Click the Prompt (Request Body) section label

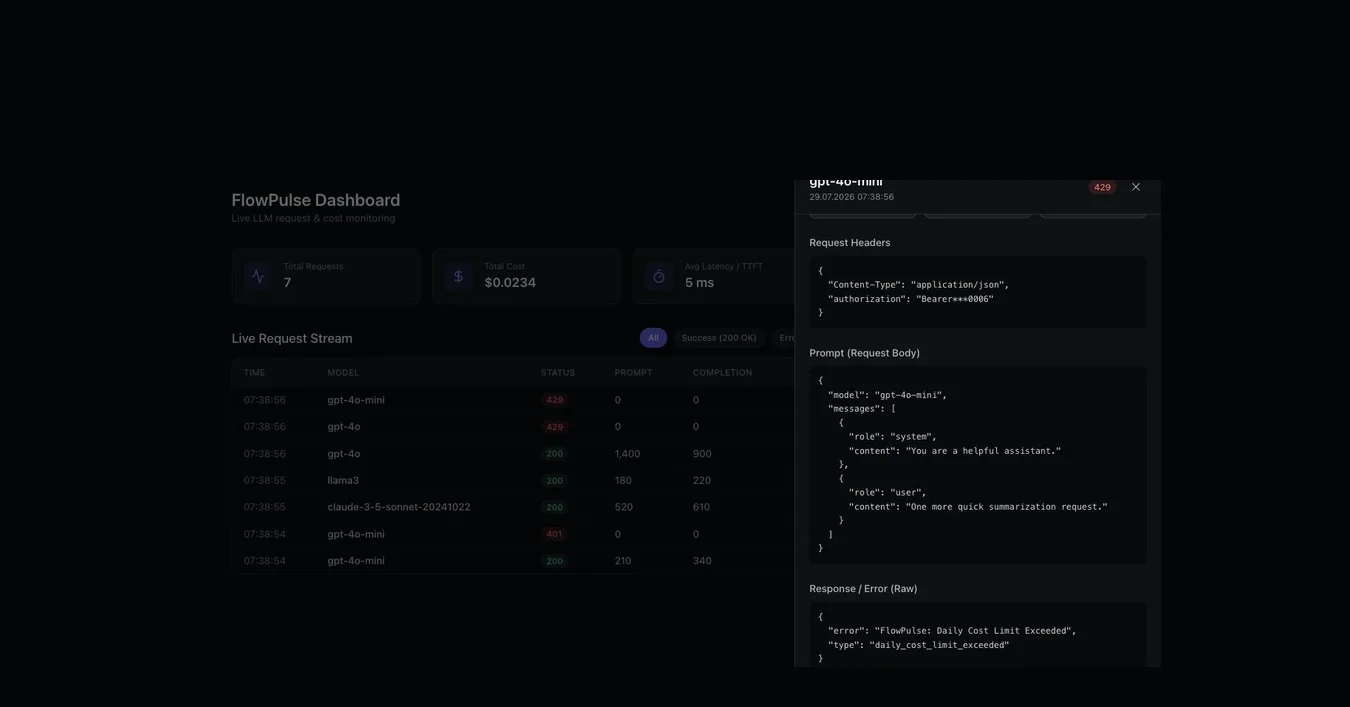click(865, 353)
